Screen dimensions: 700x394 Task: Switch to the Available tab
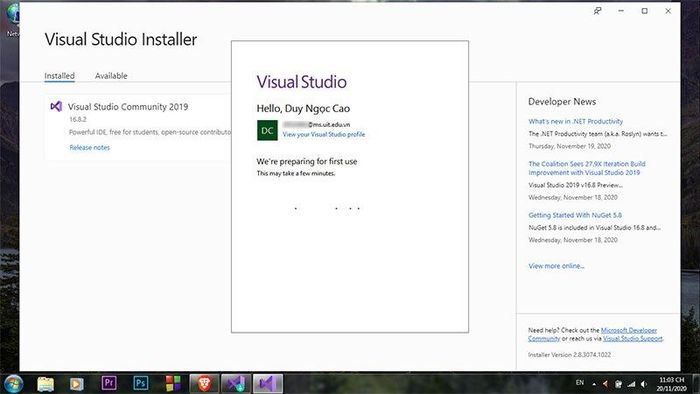point(111,76)
